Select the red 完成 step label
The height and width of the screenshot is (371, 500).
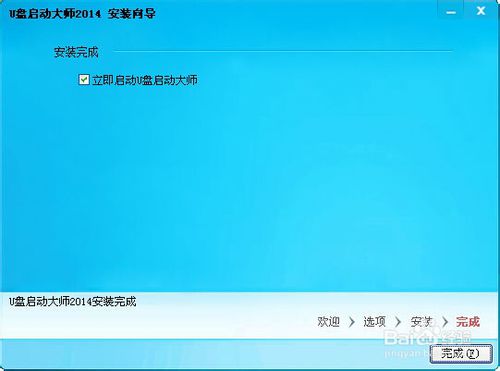(468, 322)
